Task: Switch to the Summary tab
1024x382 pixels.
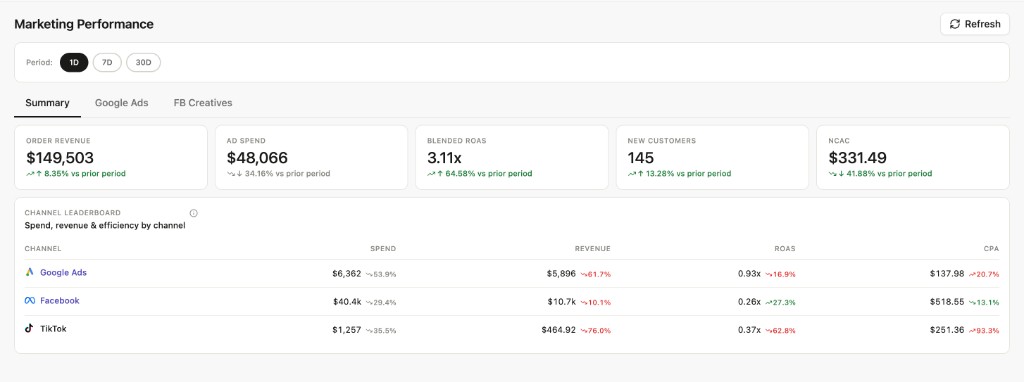Action: click(48, 103)
